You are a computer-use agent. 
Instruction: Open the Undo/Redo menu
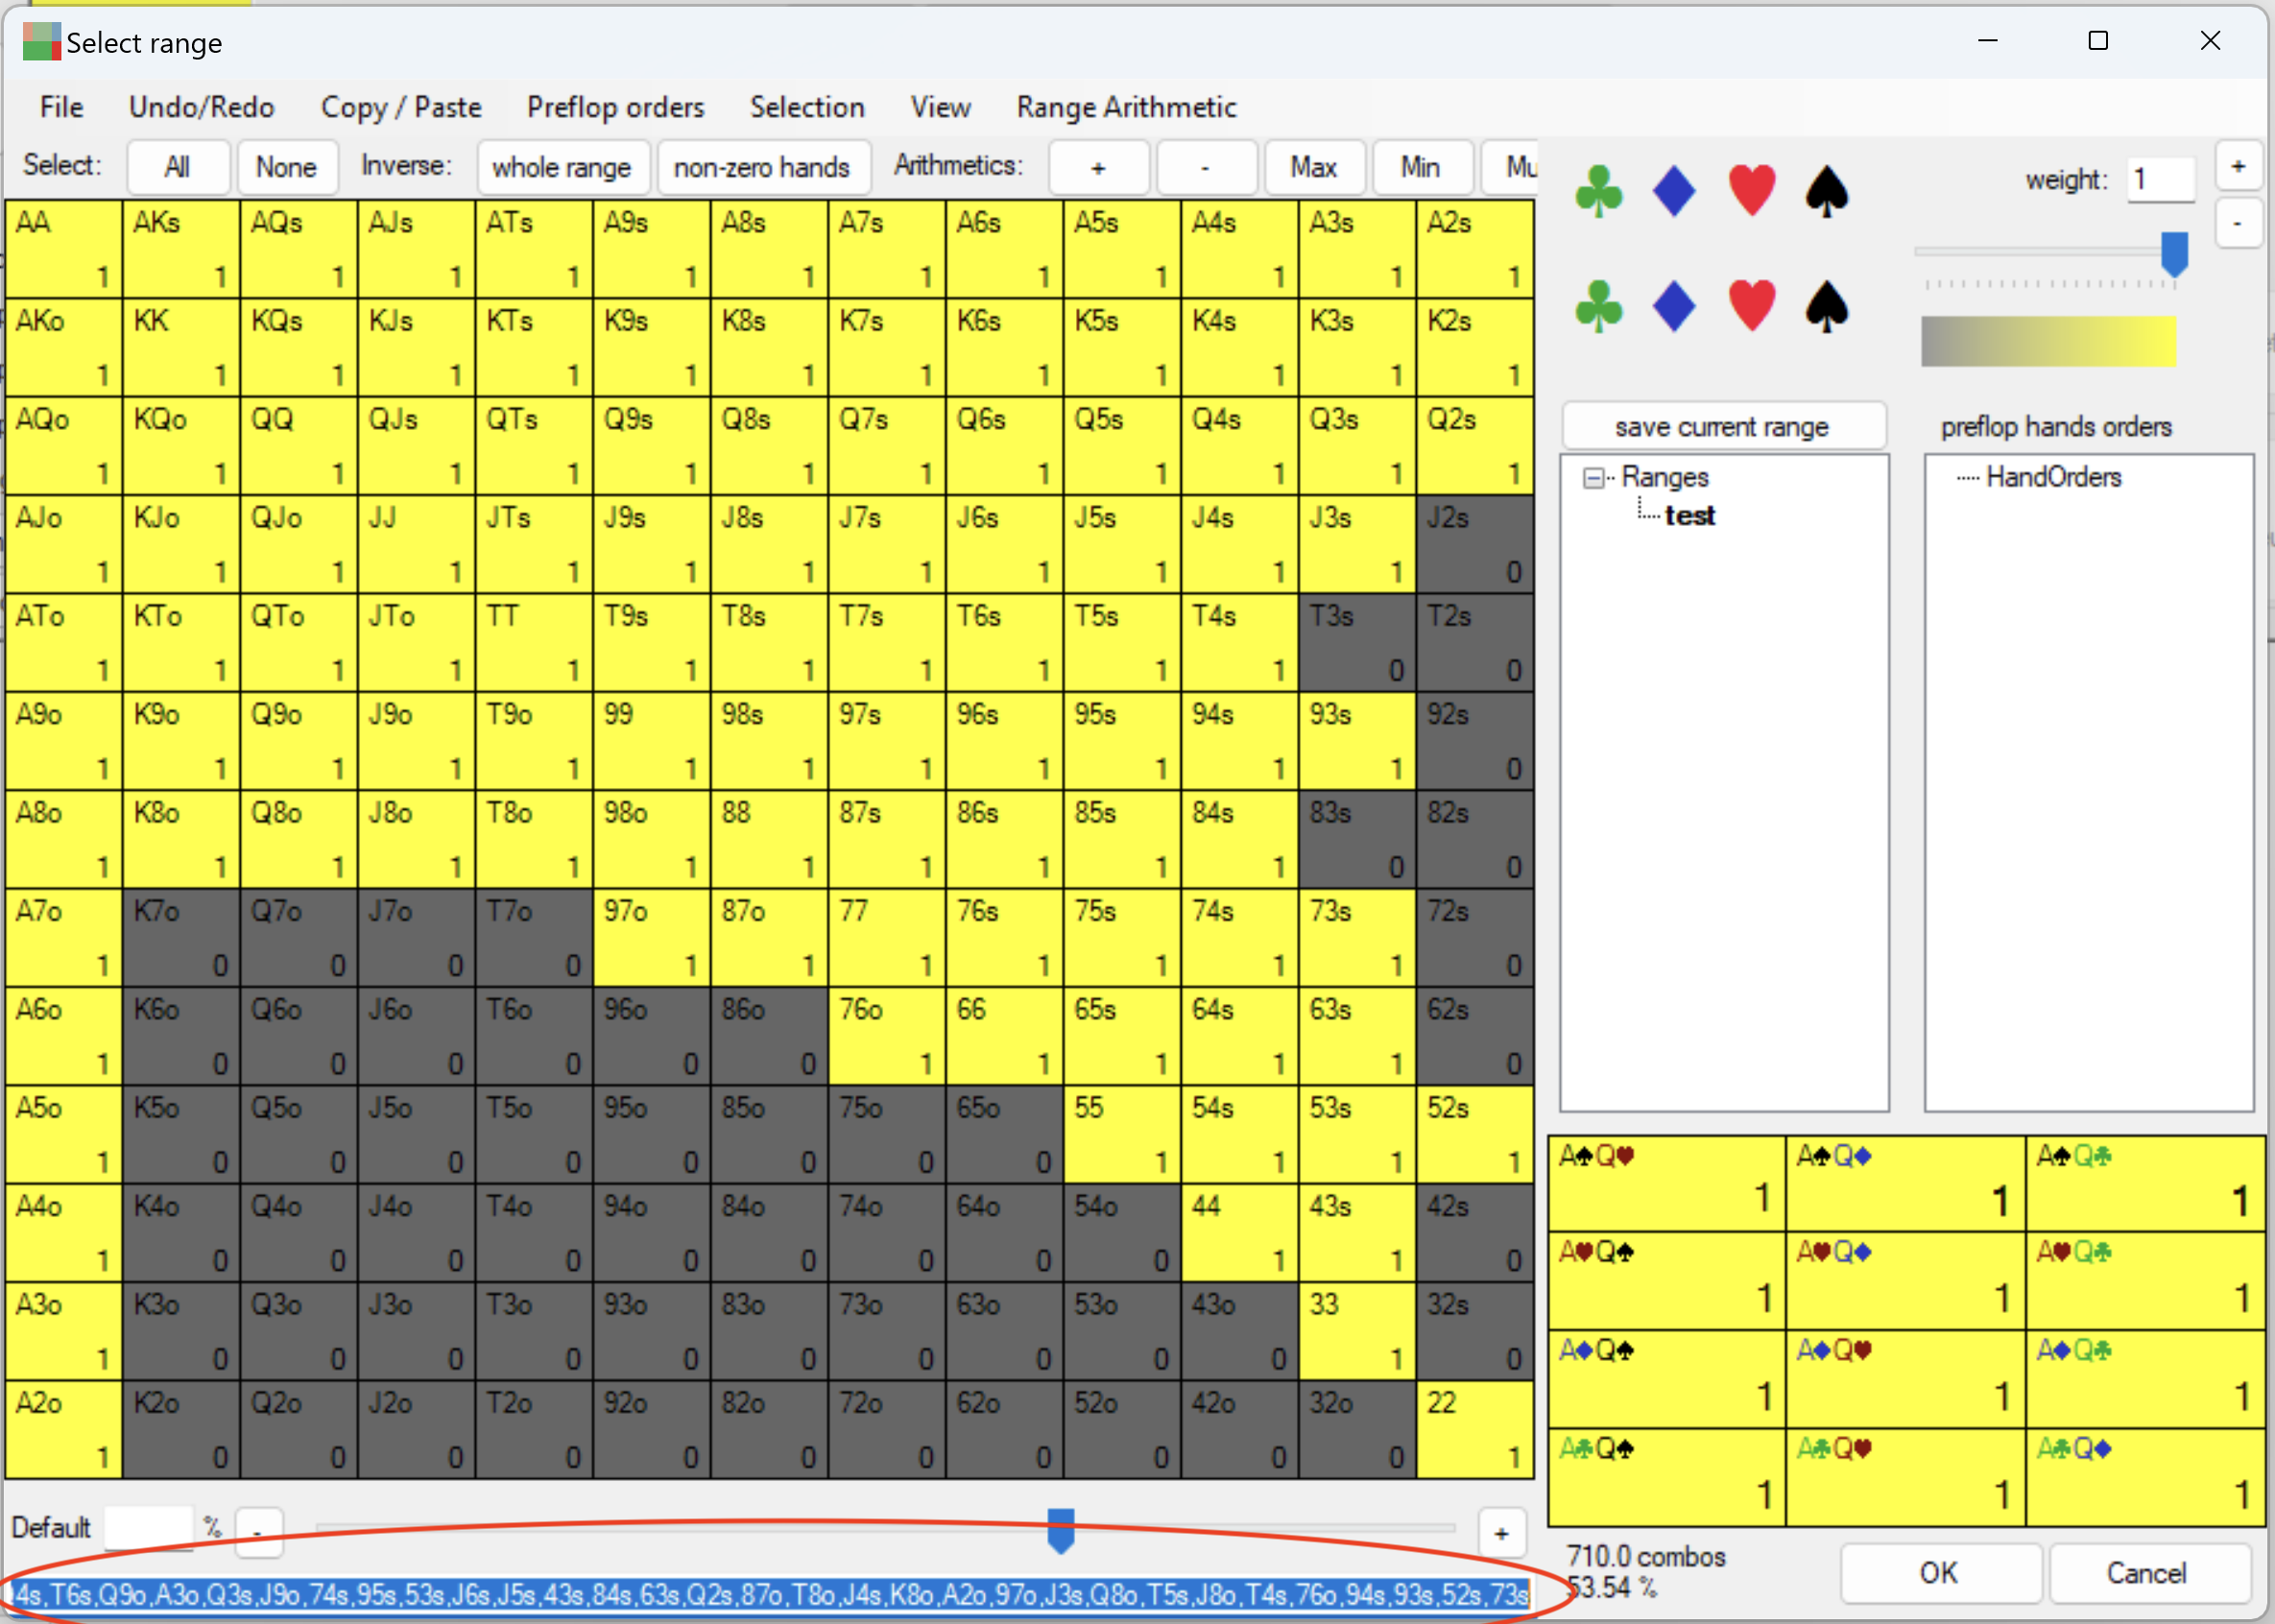(x=201, y=107)
